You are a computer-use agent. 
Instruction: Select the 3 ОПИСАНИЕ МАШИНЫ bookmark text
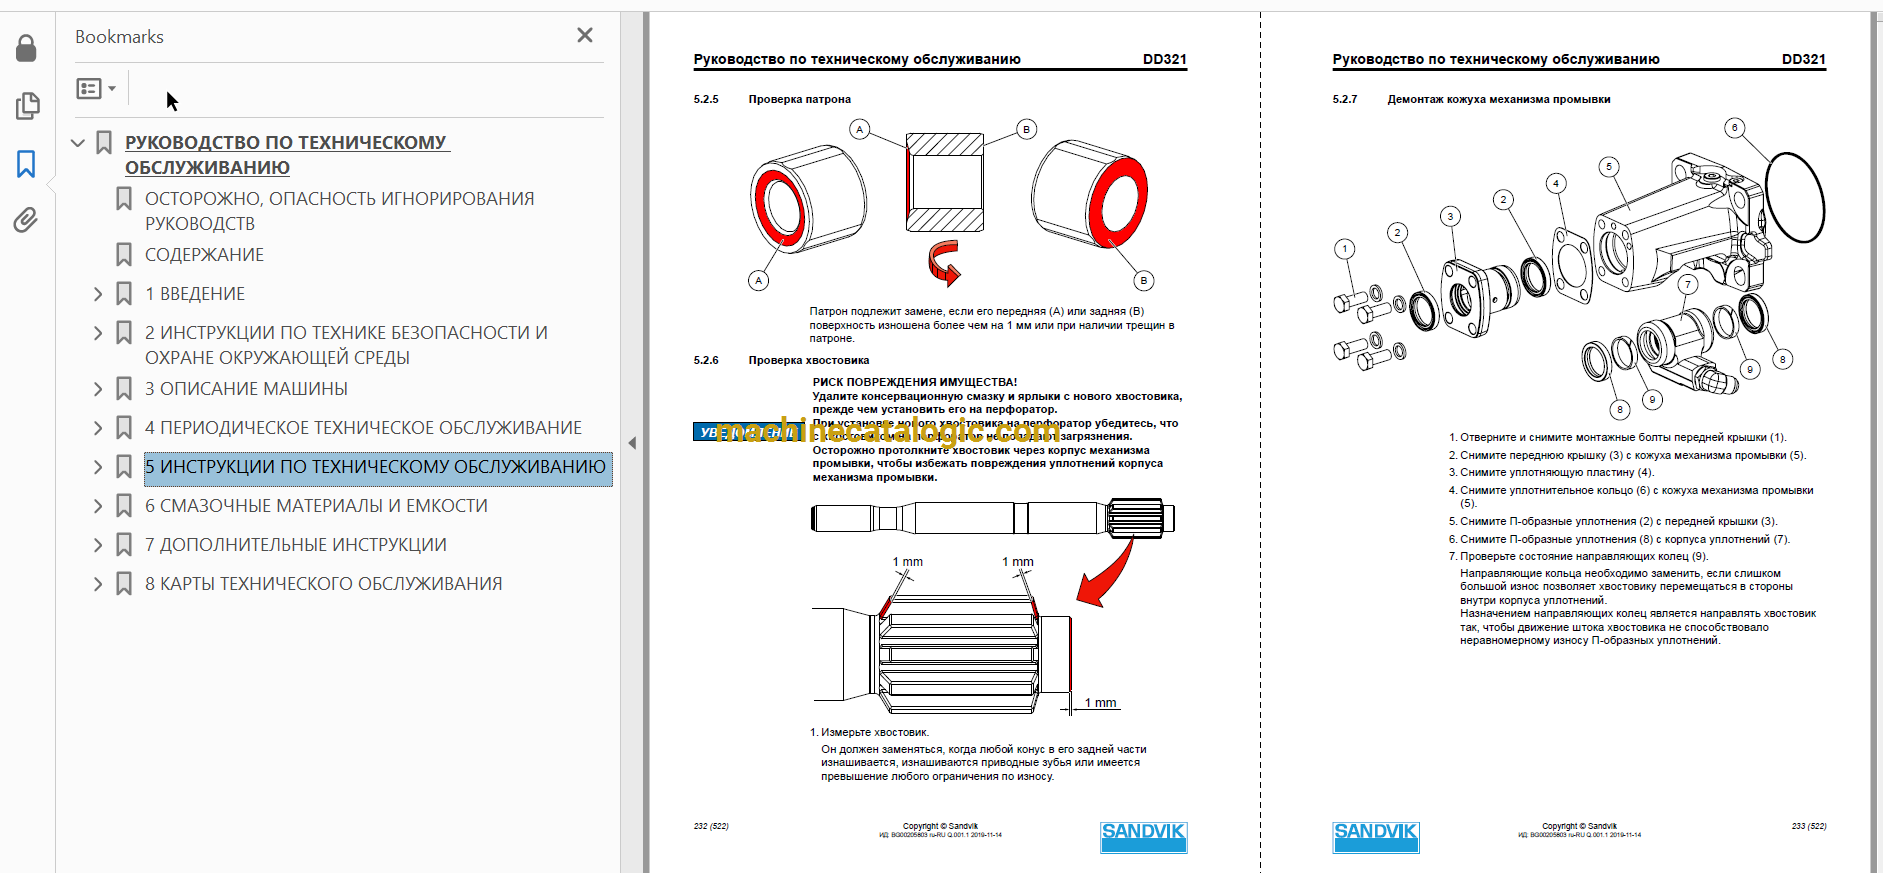(x=246, y=389)
